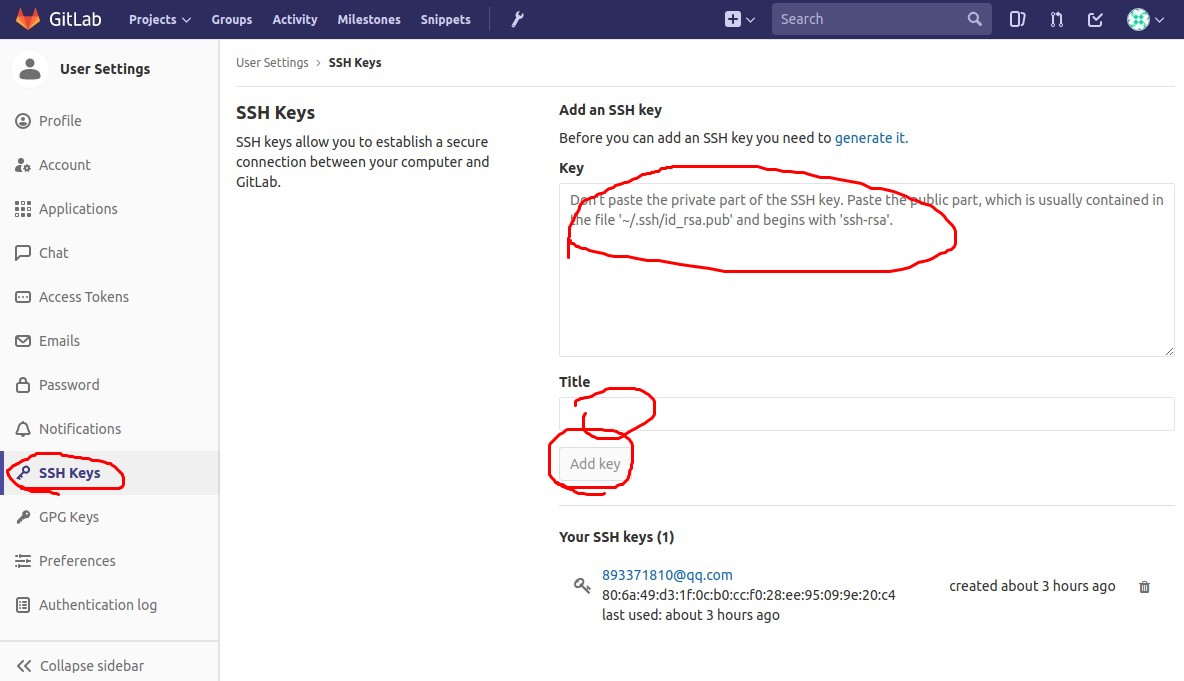1184x681 pixels.
Task: Open the 893371810@qq.com key link
Action: pos(667,575)
